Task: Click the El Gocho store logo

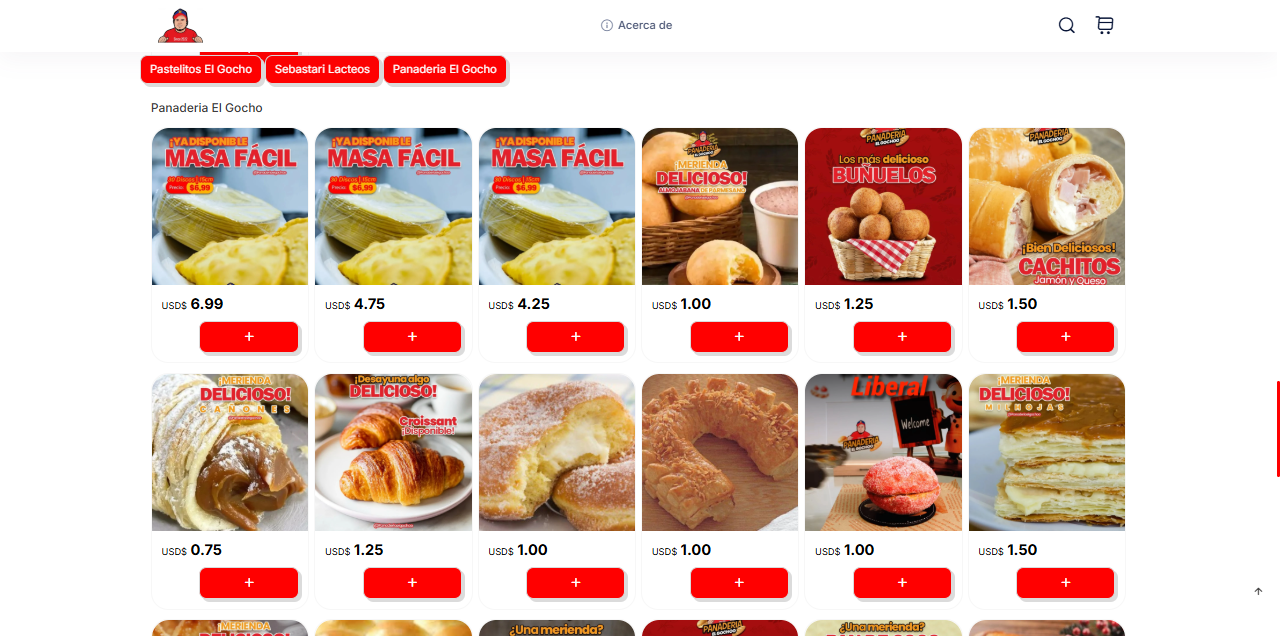Action: point(180,26)
